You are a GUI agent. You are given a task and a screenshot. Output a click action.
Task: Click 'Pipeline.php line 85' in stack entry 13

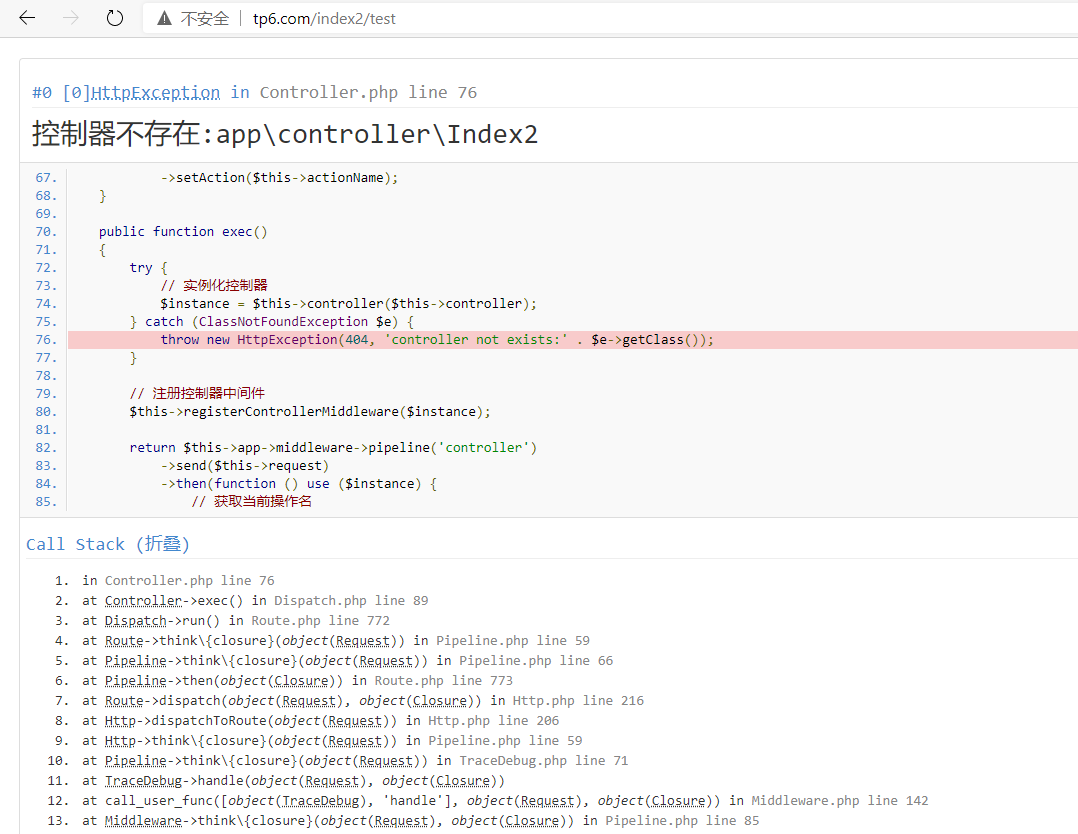click(682, 820)
